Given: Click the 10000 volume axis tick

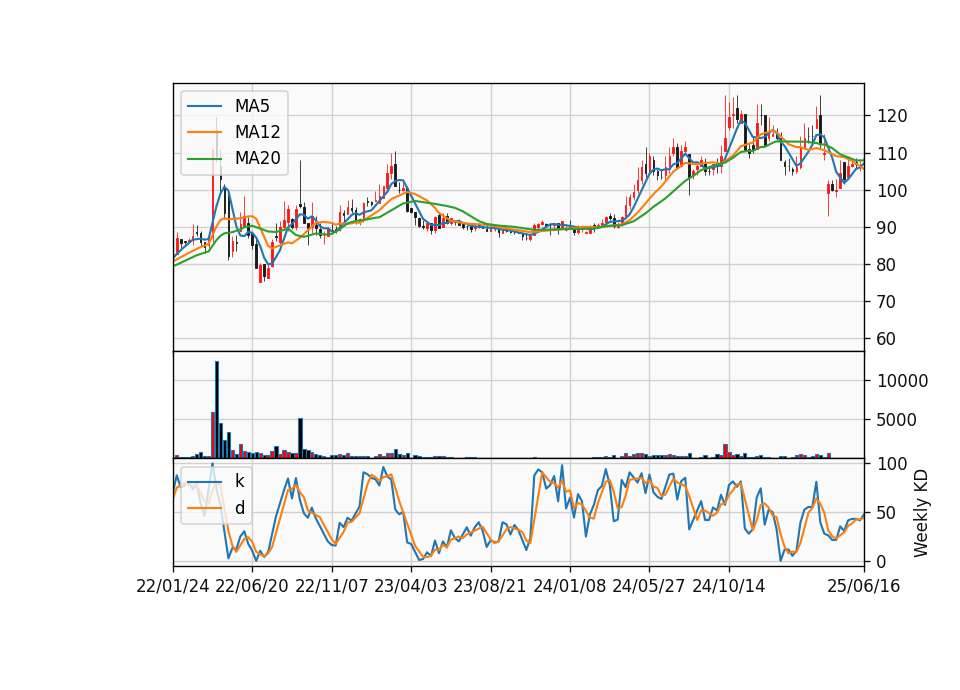Looking at the screenshot, I should (x=902, y=381).
